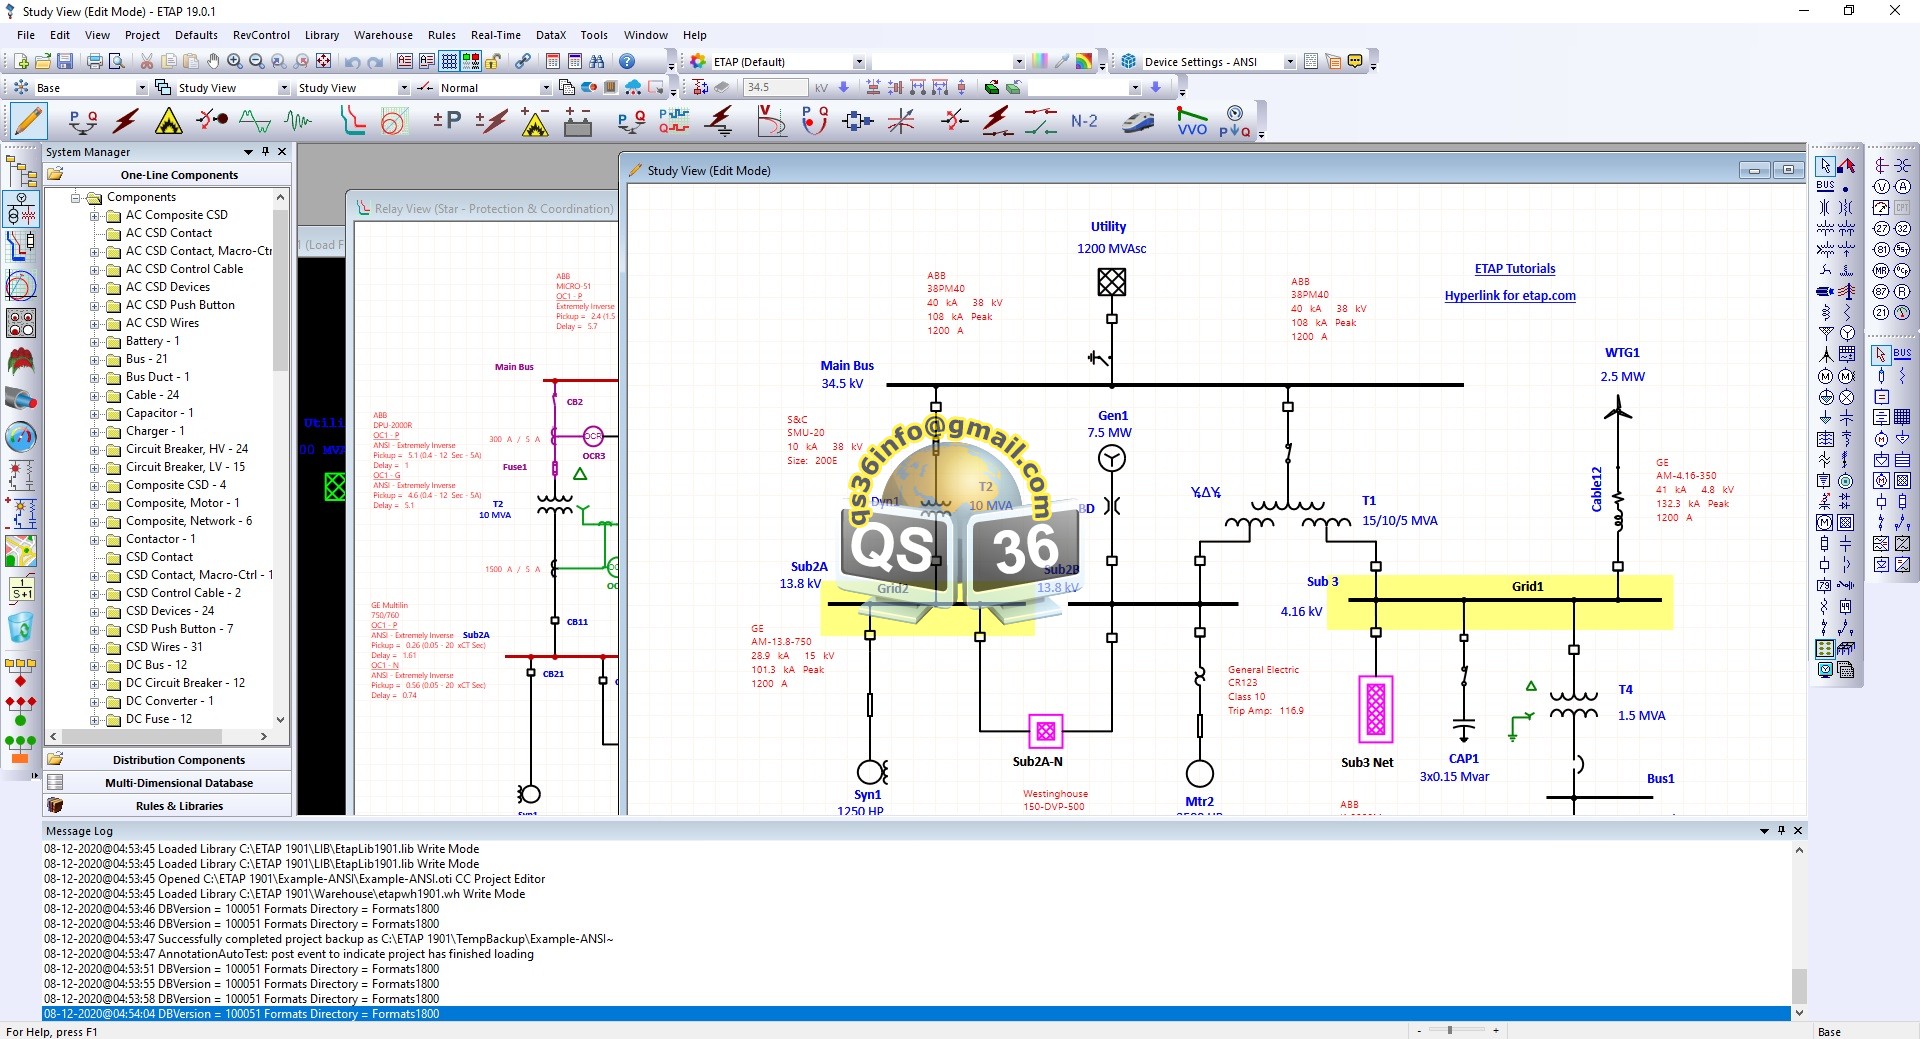
Task: Click the Save project icon
Action: coord(65,61)
